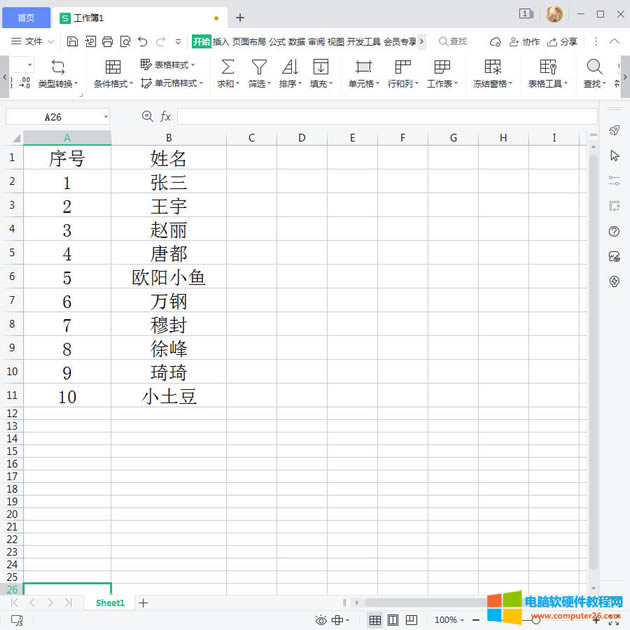Click the 分享 share button
Screen dimensions: 630x630
click(x=562, y=41)
